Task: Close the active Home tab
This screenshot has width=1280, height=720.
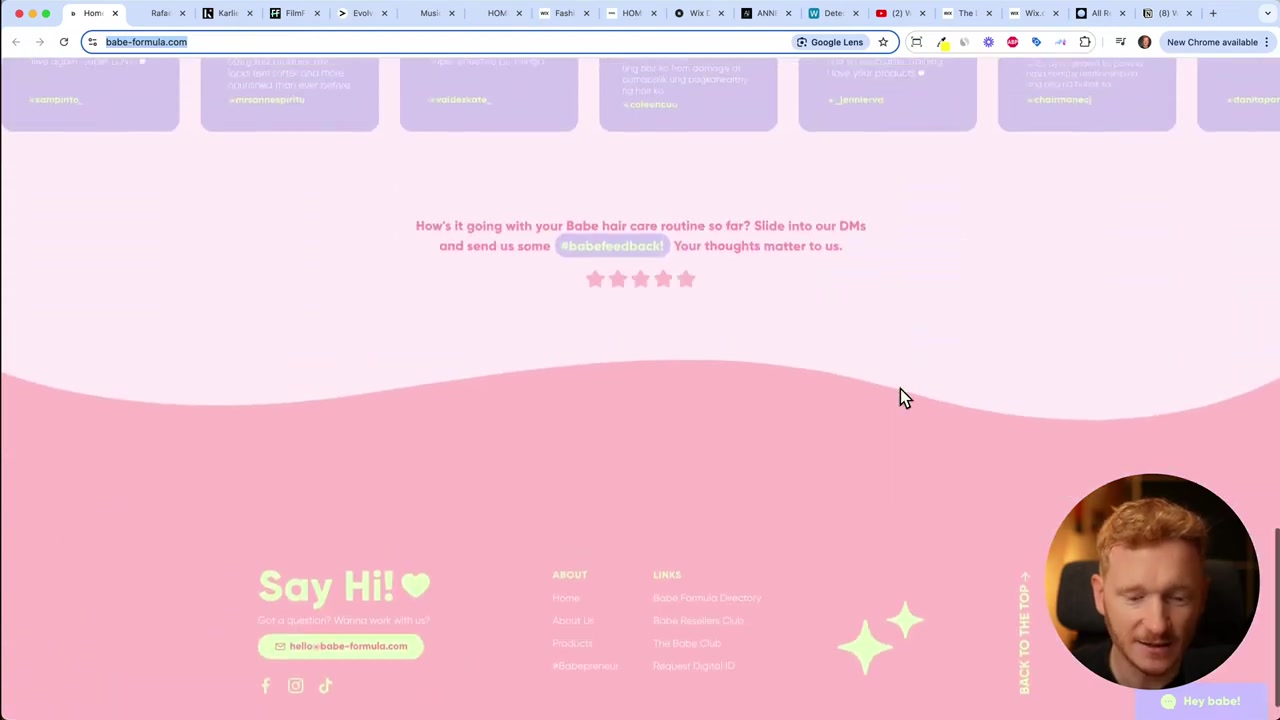Action: coord(115,13)
